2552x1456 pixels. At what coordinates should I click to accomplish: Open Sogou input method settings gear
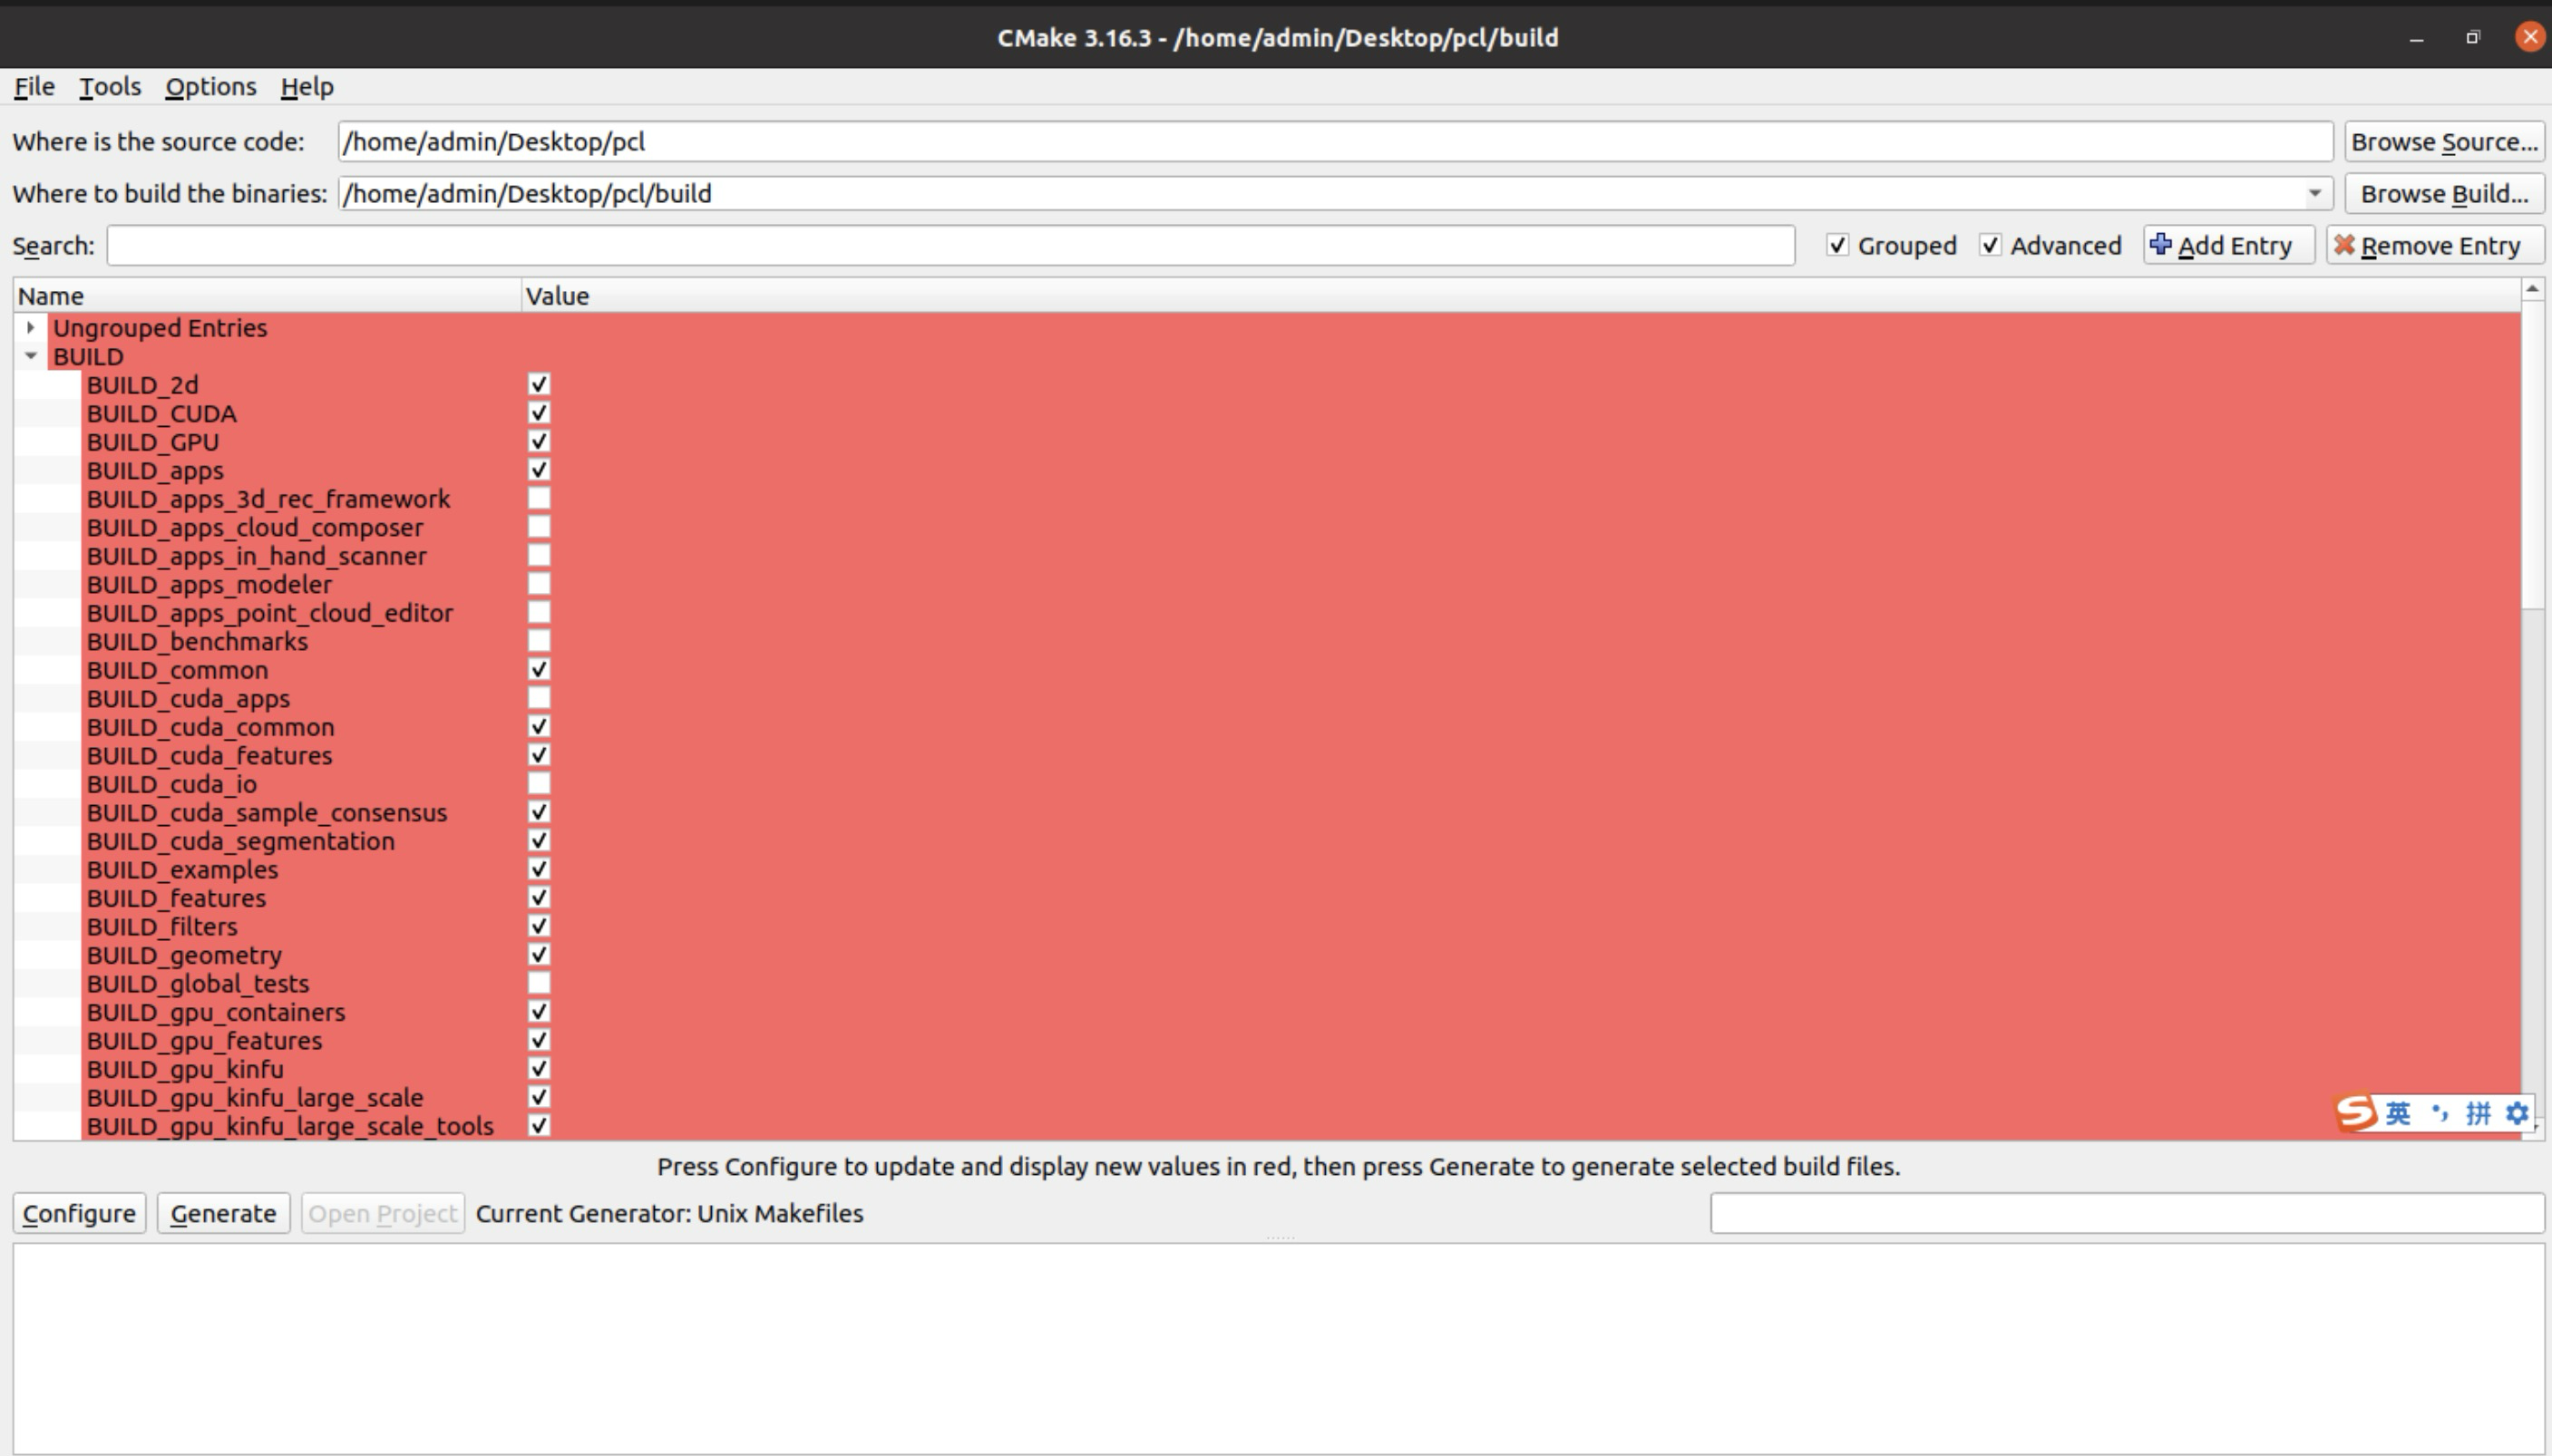tap(2517, 1113)
